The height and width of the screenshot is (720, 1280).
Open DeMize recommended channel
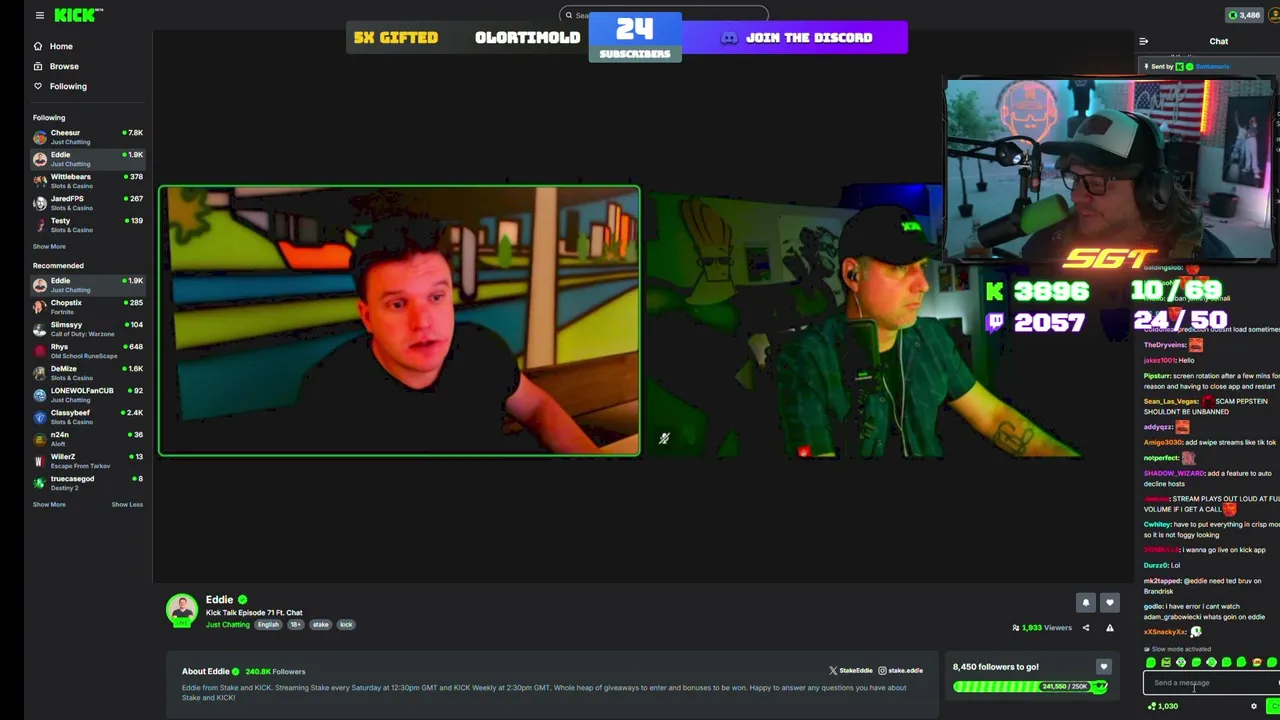(x=88, y=373)
